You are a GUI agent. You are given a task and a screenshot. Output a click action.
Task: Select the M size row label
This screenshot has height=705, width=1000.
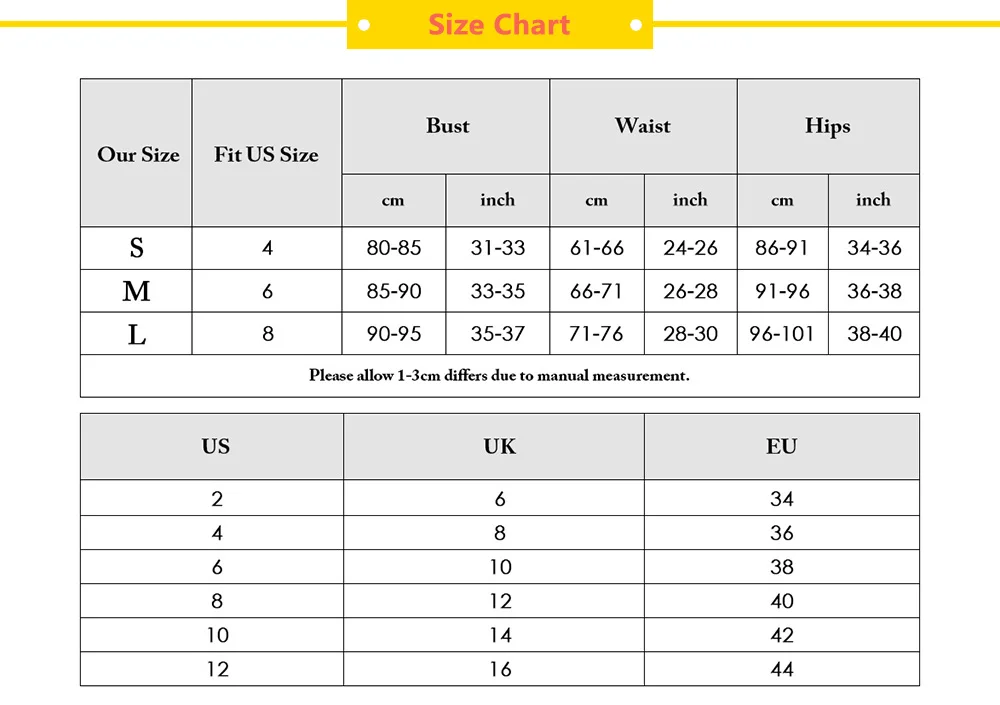(137, 291)
